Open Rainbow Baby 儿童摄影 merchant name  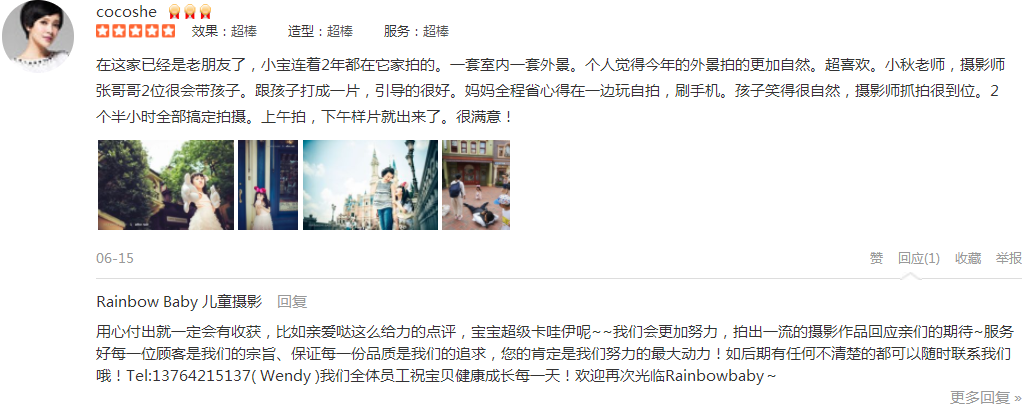(x=179, y=302)
